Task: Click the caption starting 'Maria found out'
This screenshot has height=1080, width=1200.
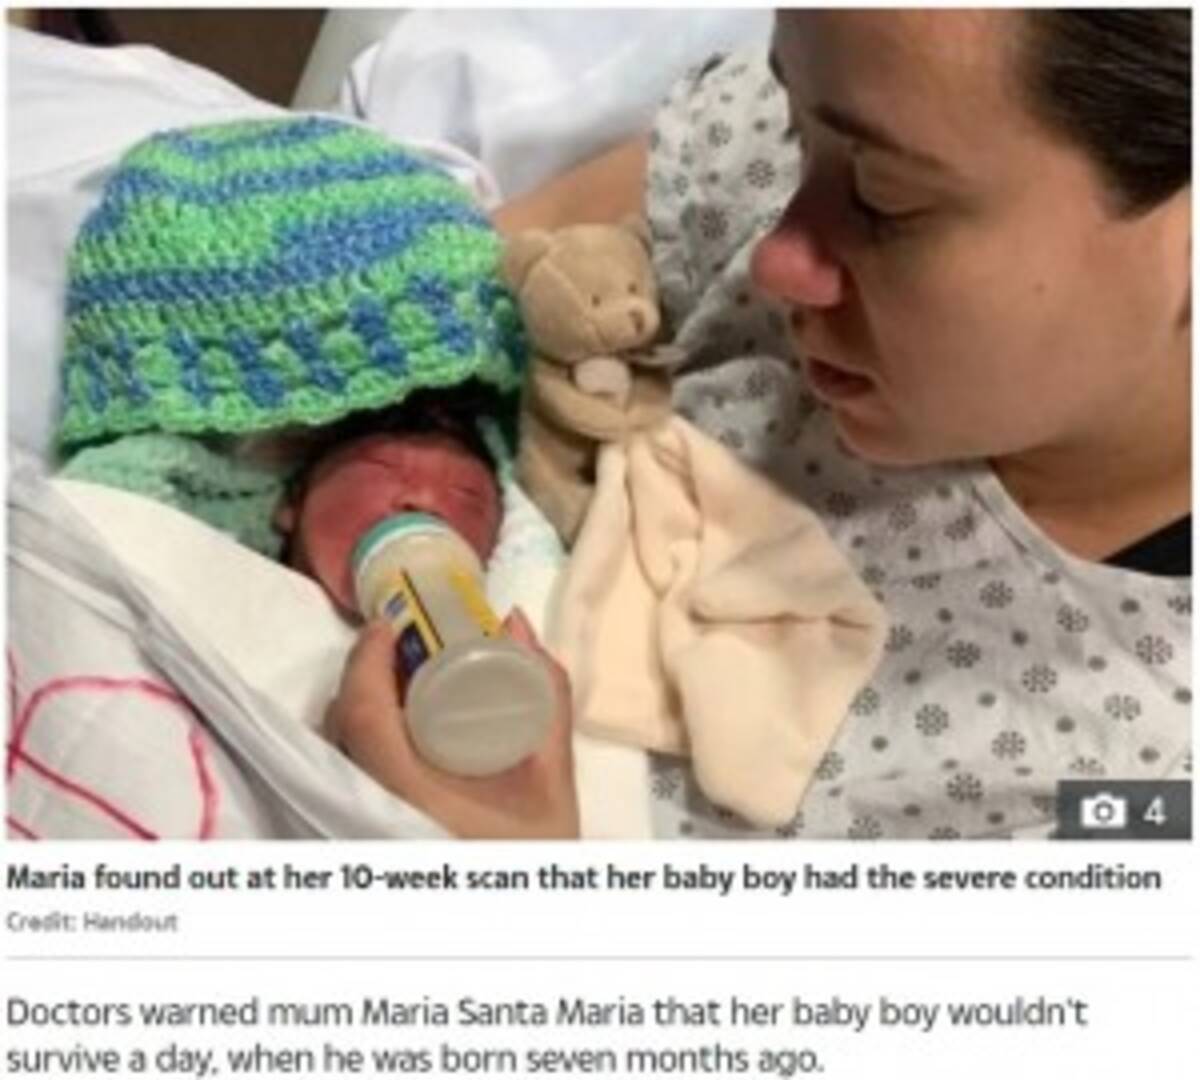Action: 584,878
